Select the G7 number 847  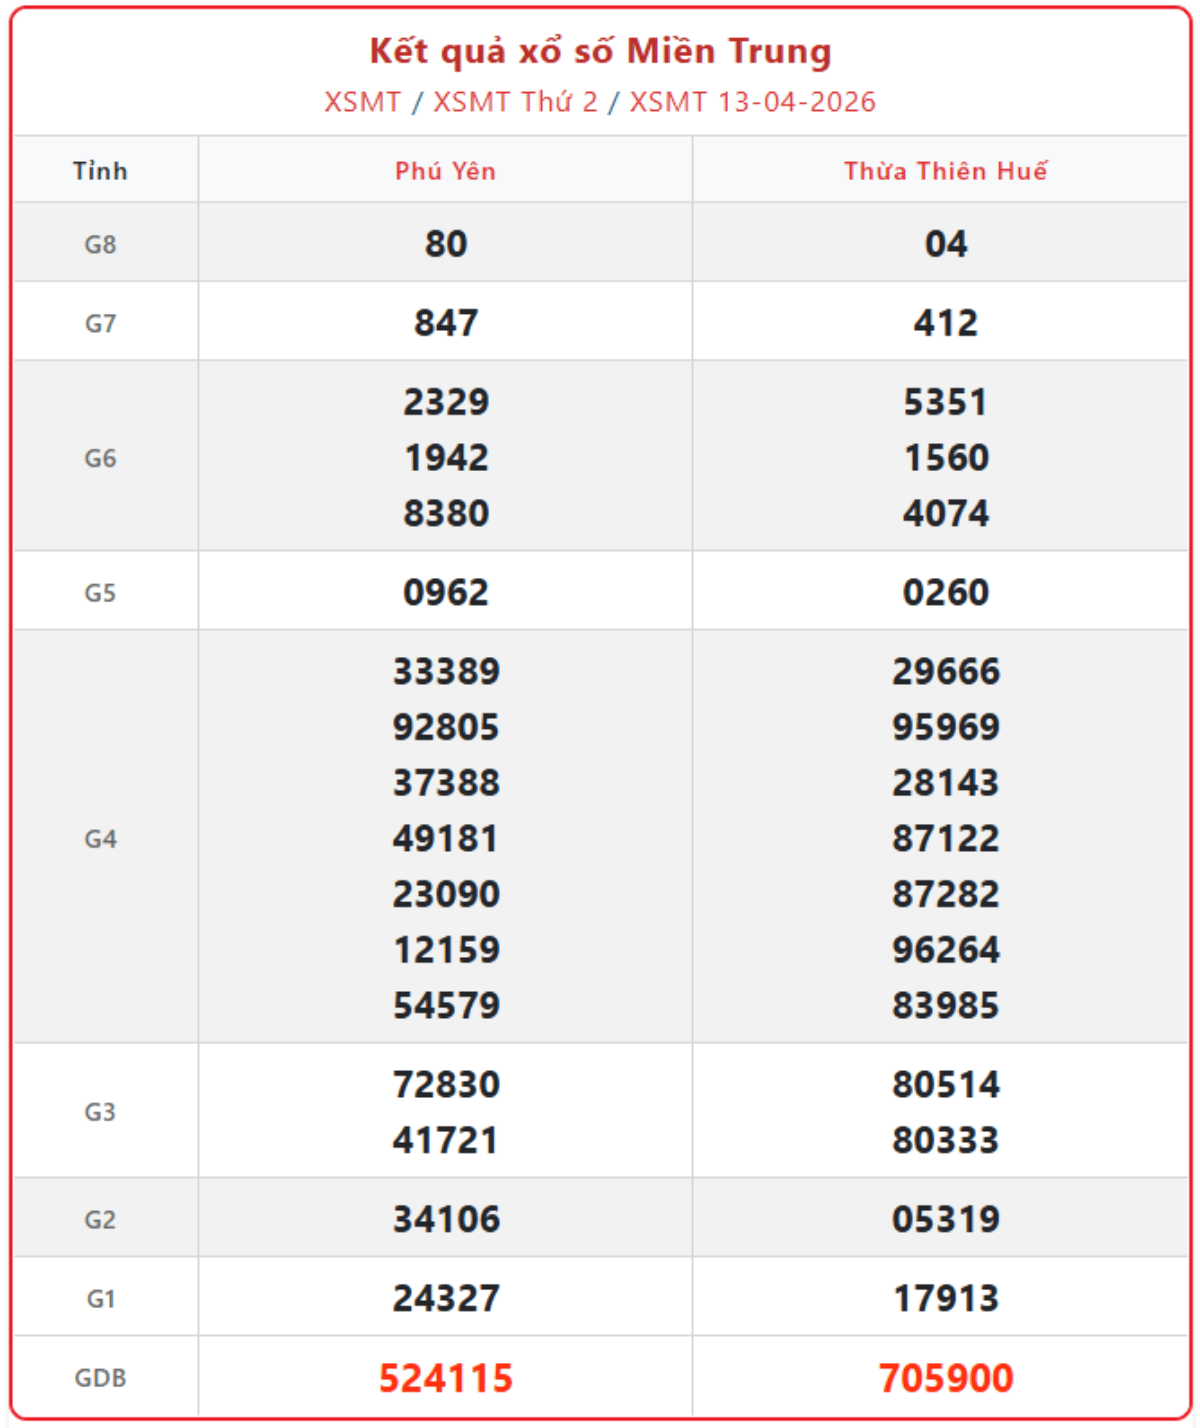click(445, 323)
